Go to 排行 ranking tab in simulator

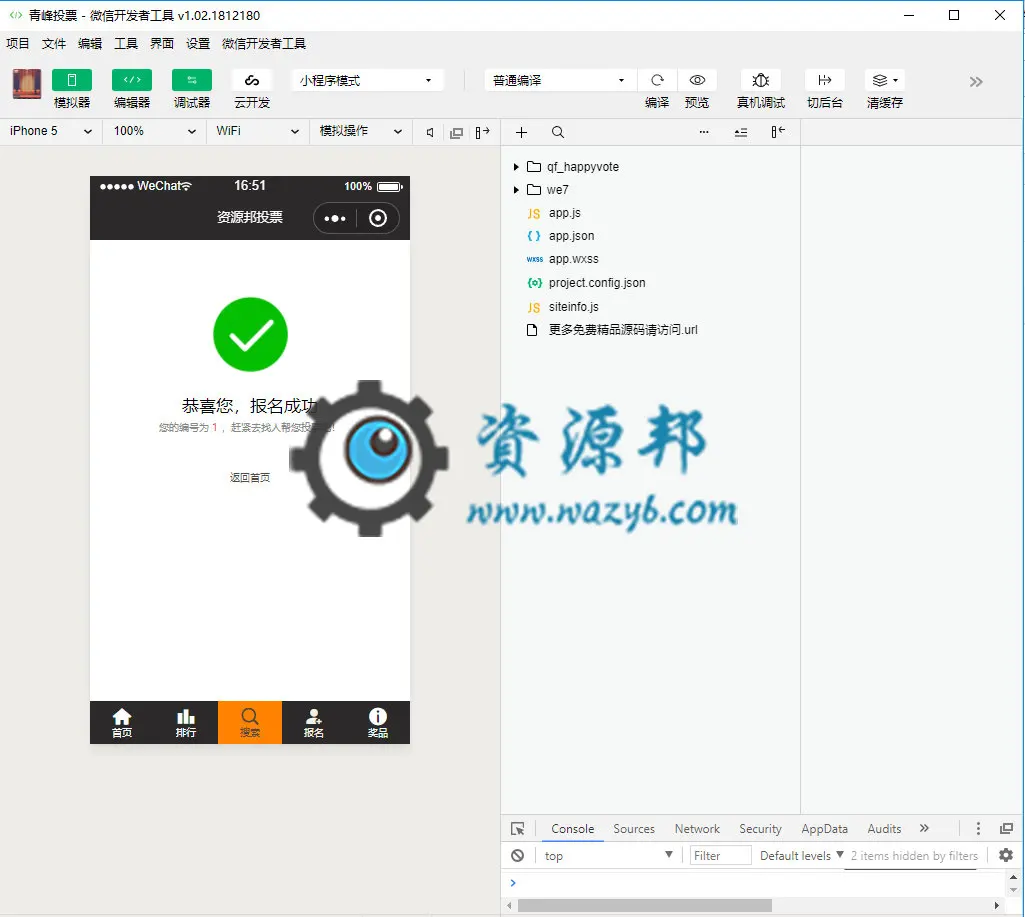click(186, 723)
